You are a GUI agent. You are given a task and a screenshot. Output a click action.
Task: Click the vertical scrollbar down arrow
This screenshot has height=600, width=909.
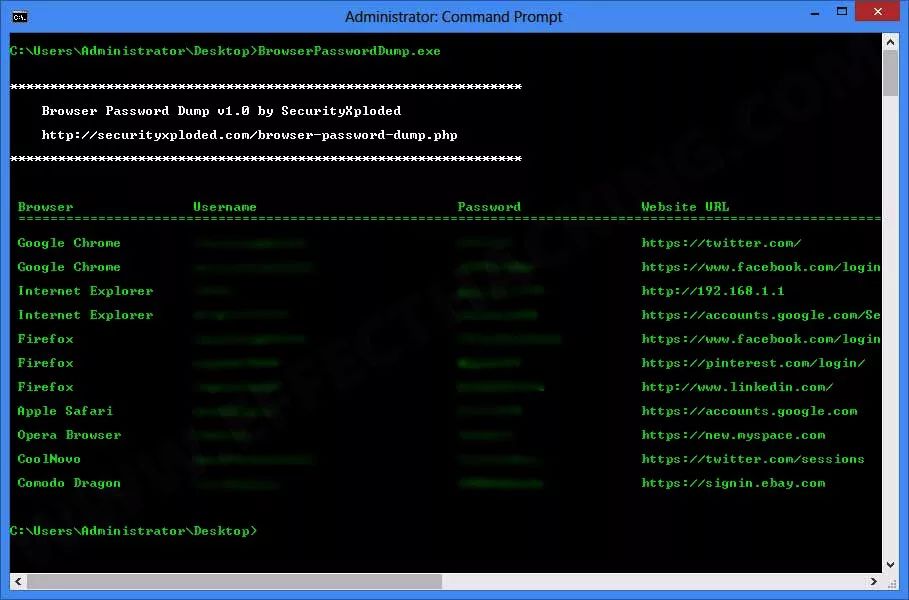(x=890, y=565)
